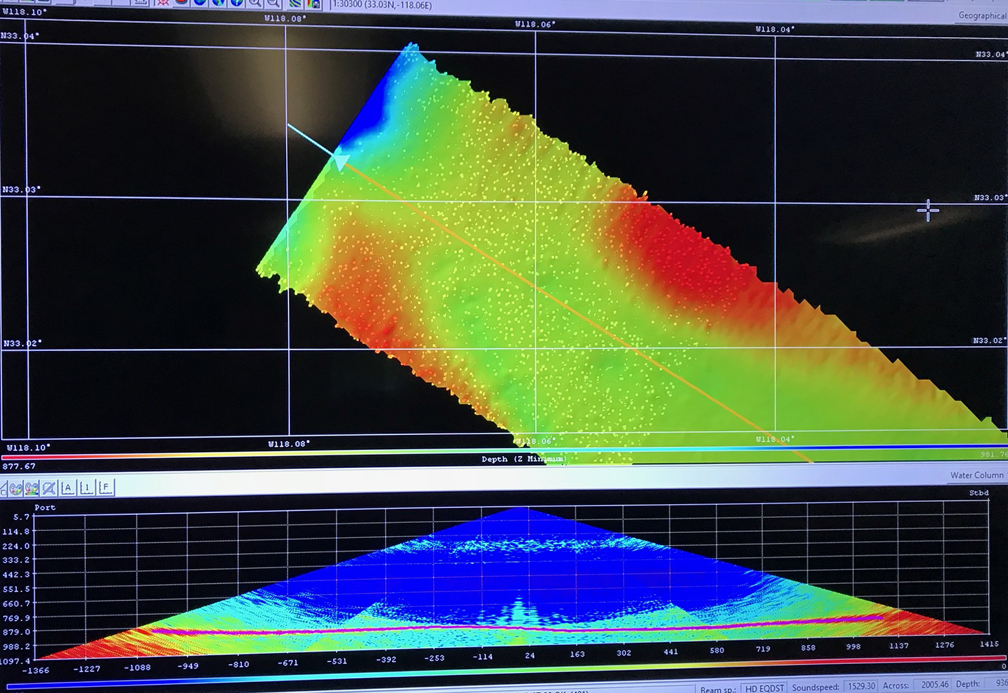This screenshot has height=693, width=1008.
Task: Click the 'Stbd' label in the water column view
Action: 978,492
